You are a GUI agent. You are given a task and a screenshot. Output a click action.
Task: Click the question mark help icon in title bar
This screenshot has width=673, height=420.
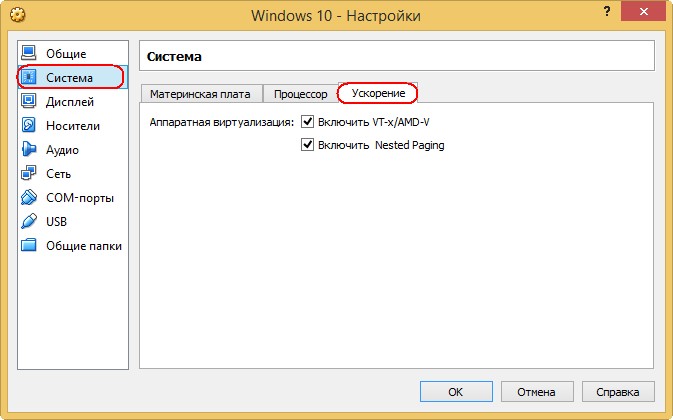pos(606,12)
